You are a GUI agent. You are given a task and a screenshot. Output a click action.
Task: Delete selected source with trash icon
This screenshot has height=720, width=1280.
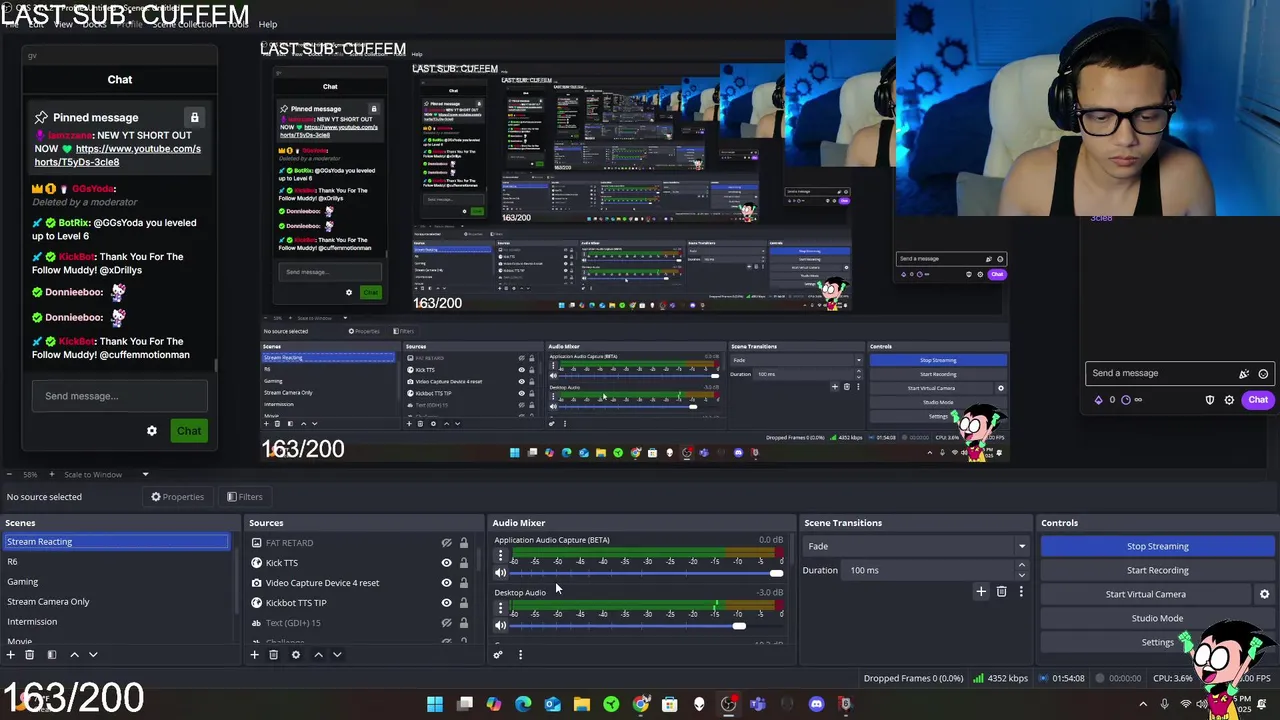click(273, 655)
